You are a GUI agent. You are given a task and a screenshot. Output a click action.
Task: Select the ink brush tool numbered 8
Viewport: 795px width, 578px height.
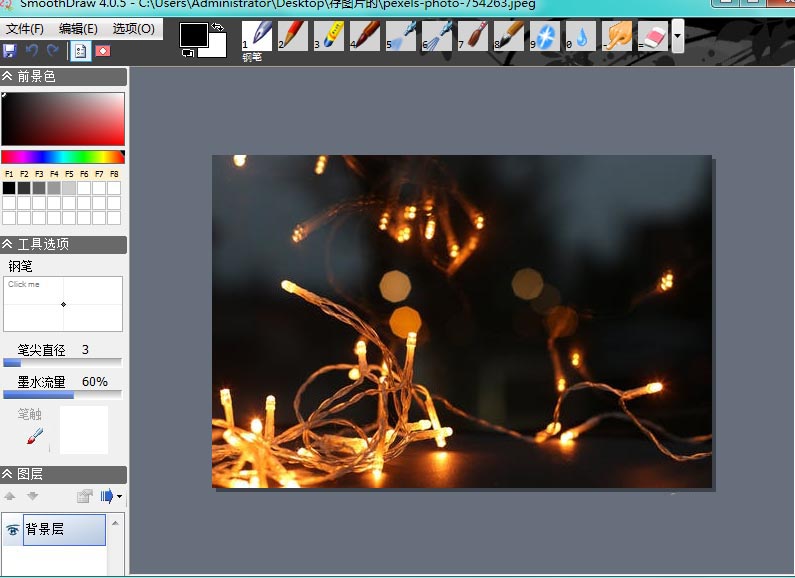(509, 35)
